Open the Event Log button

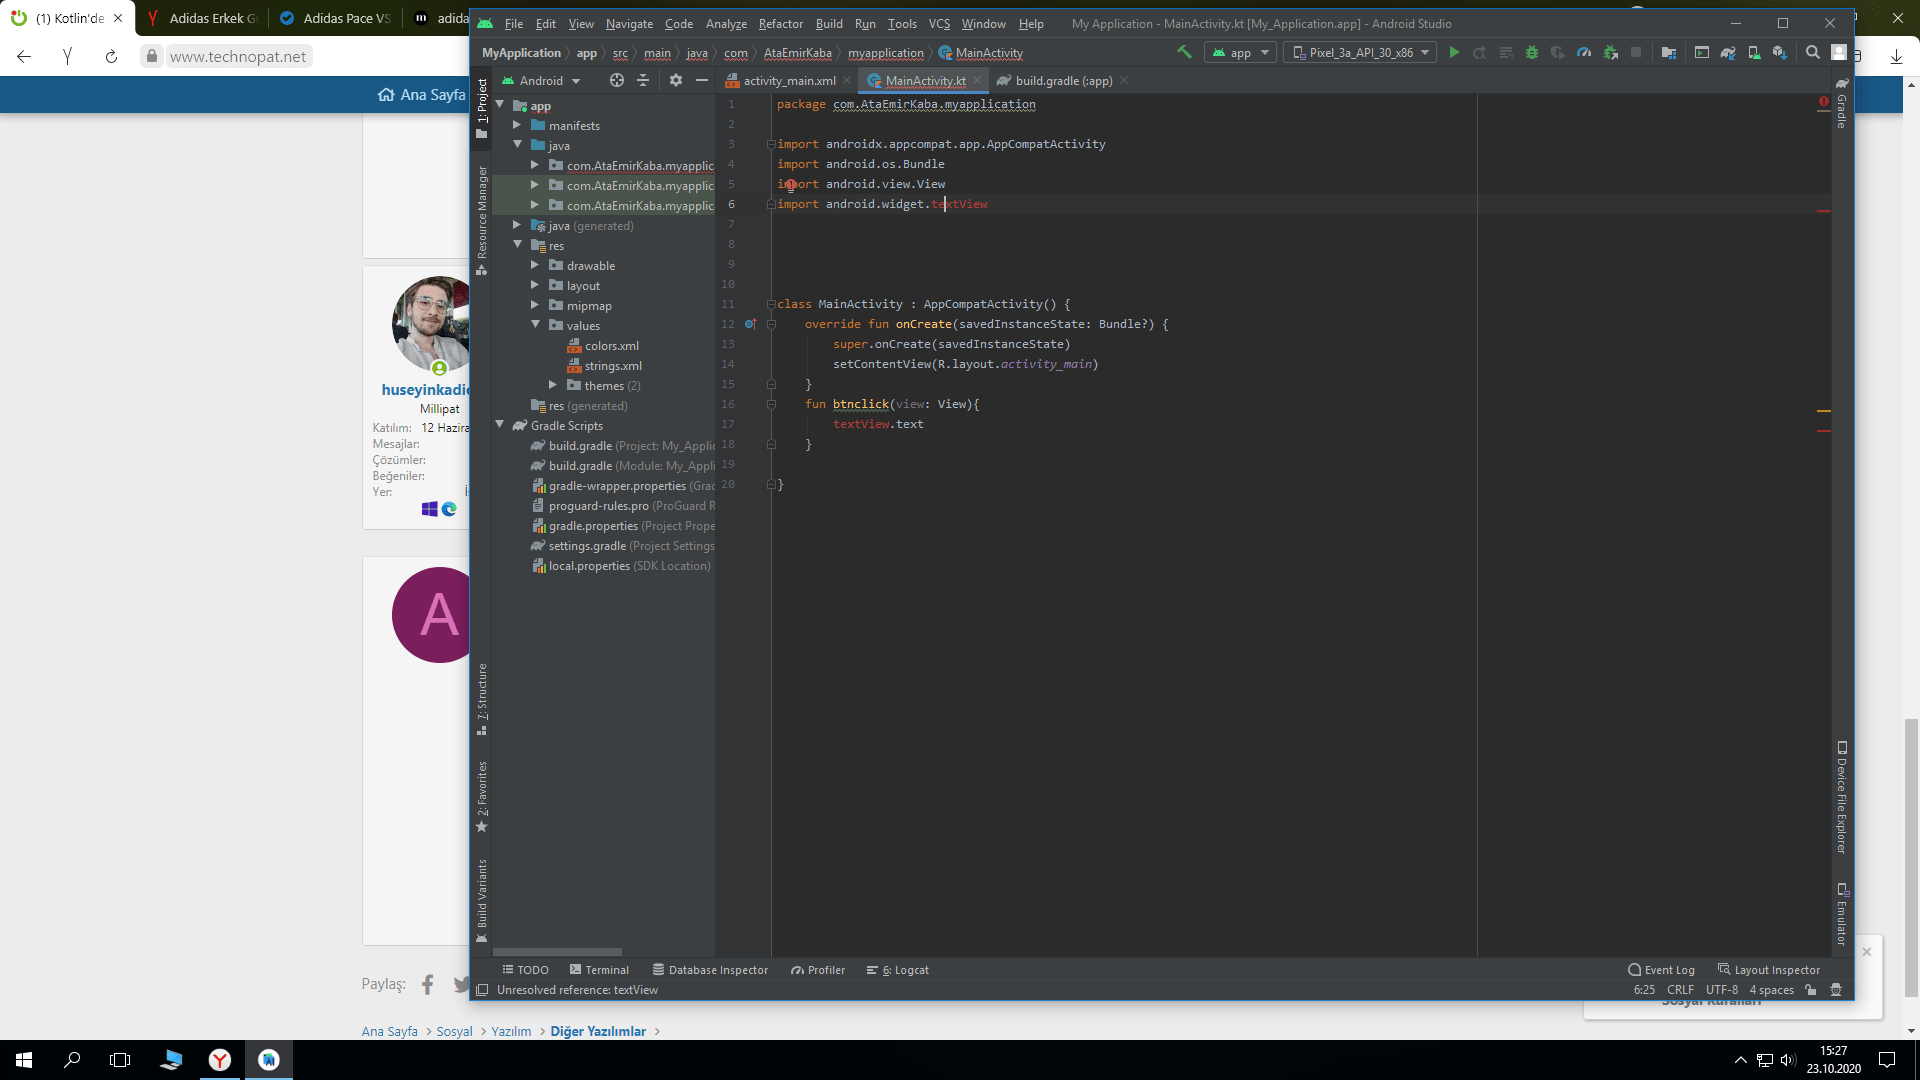click(1661, 970)
